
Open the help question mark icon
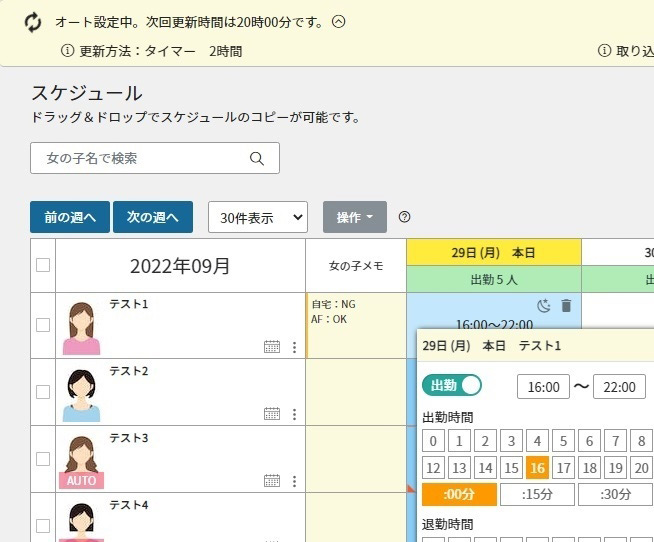coord(405,217)
